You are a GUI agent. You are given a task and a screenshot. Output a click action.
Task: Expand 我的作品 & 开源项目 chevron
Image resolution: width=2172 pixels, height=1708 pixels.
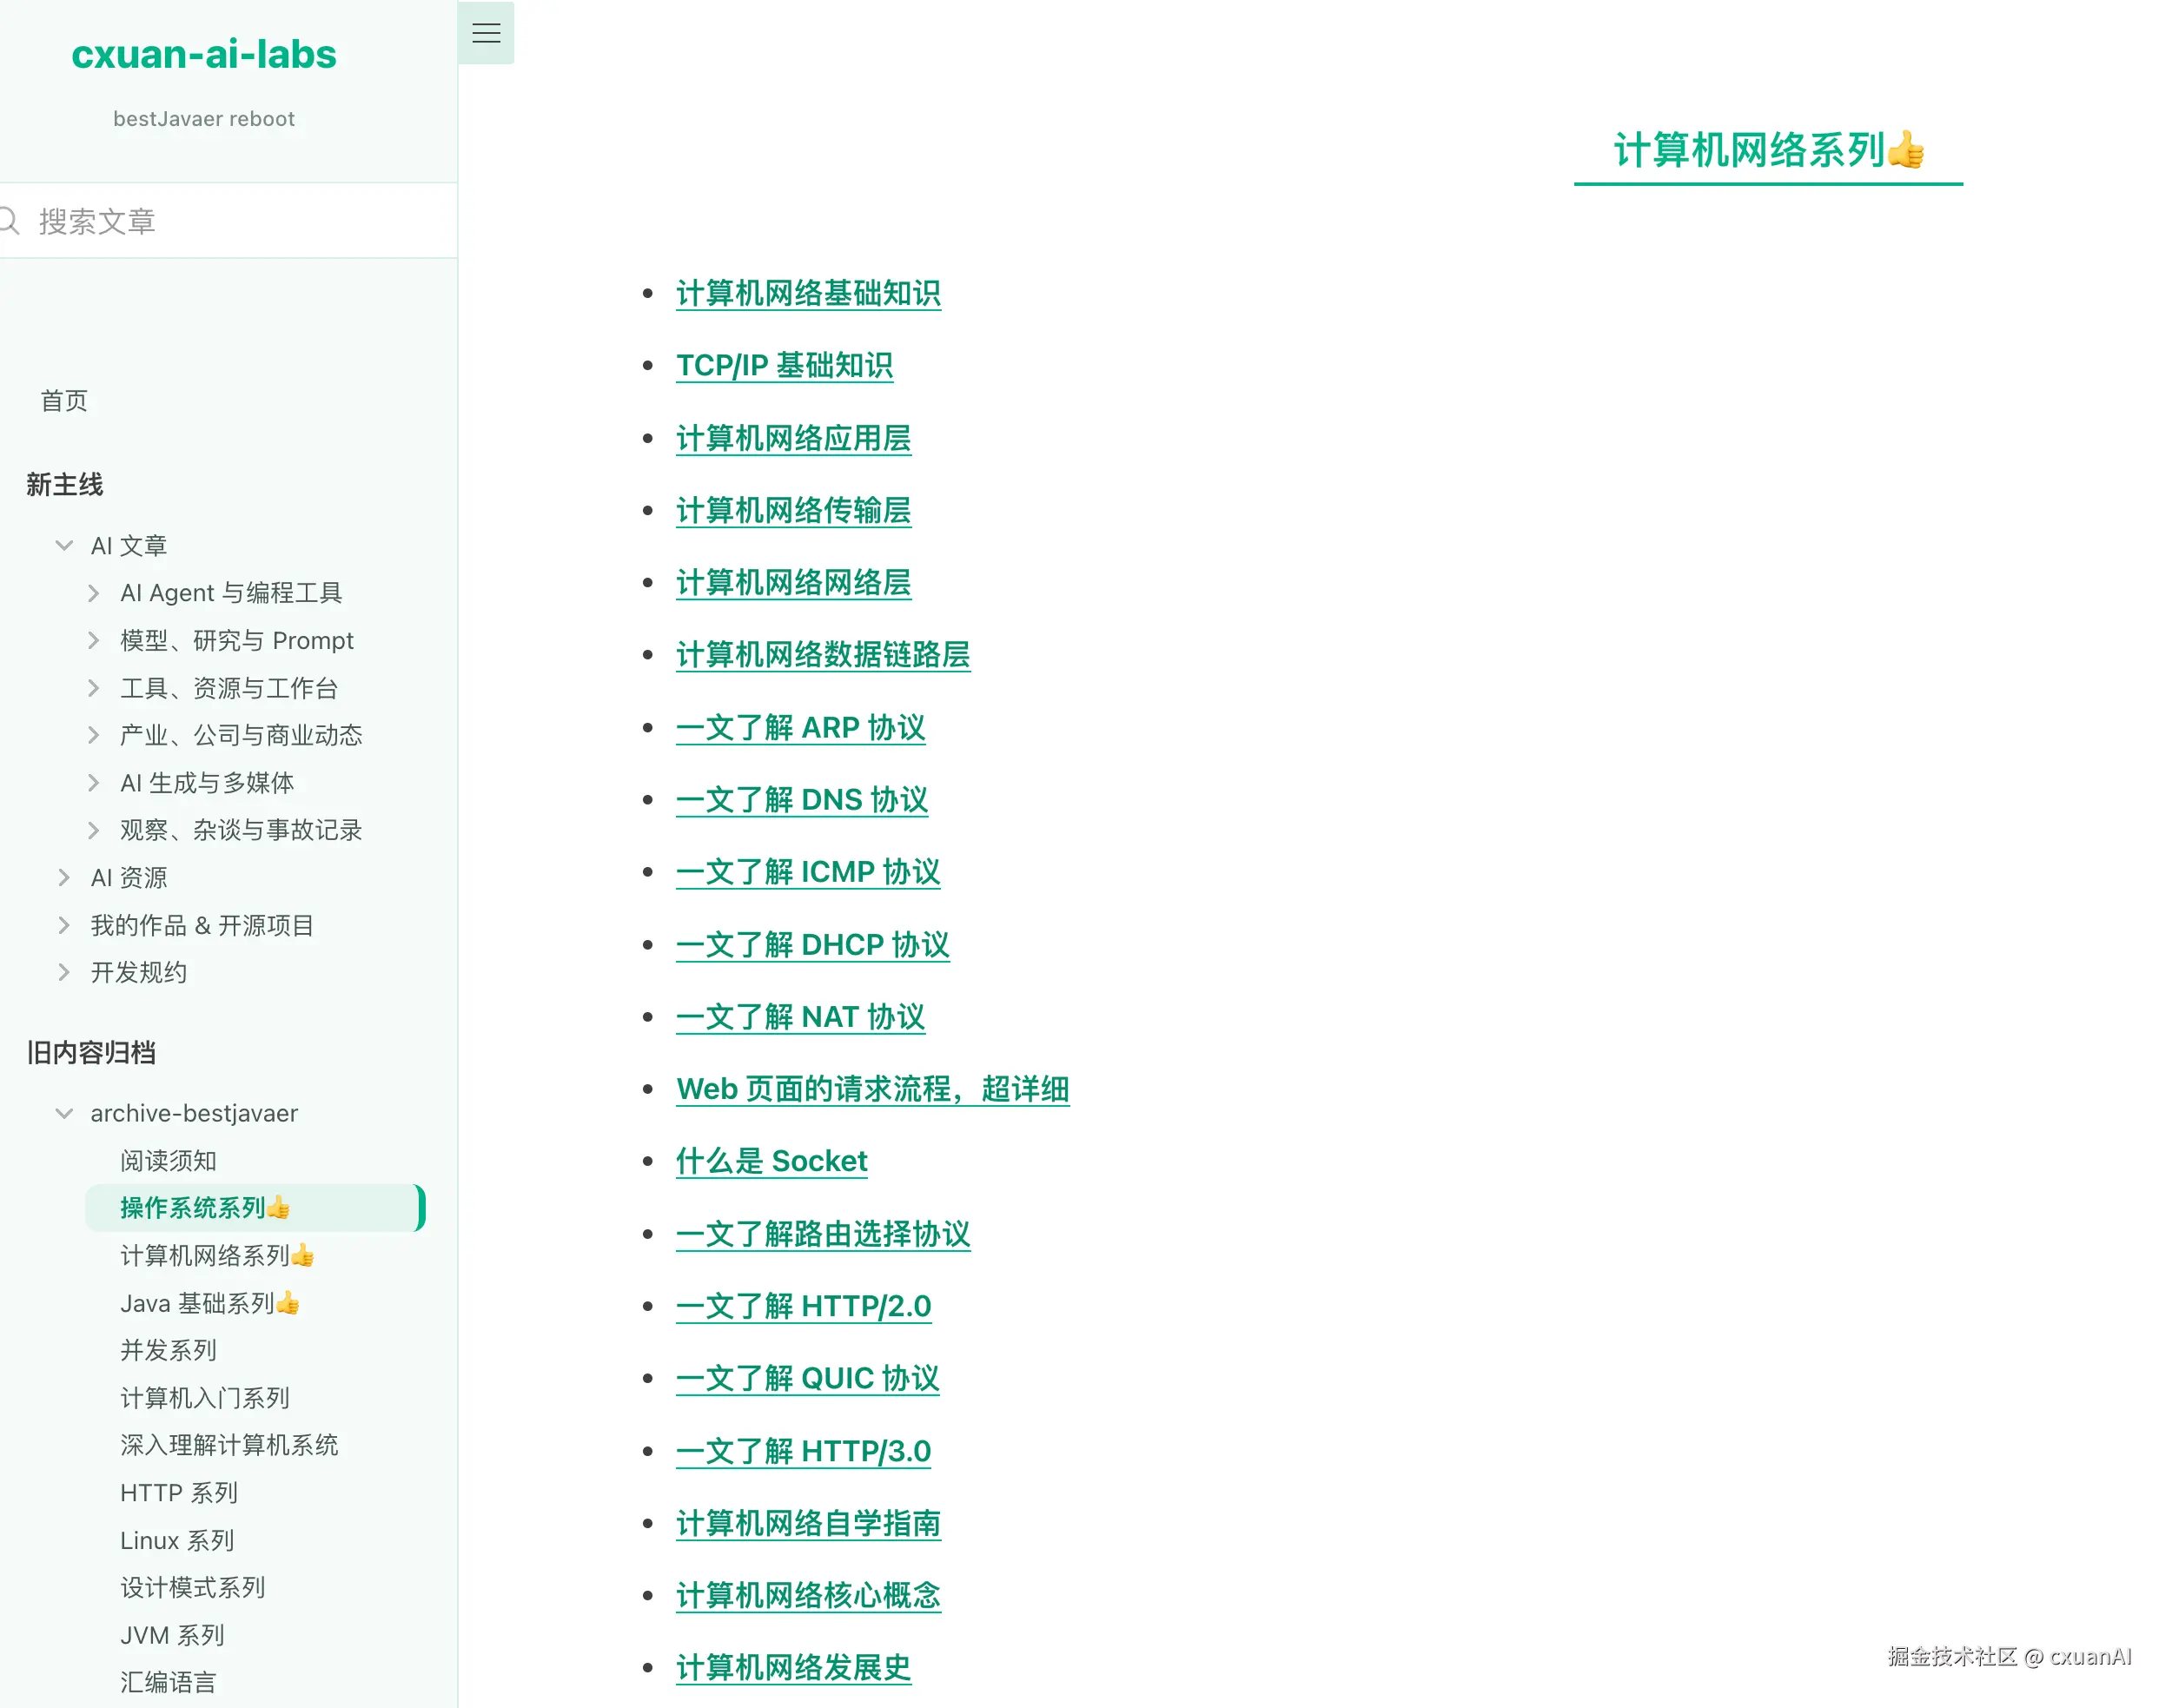coord(64,925)
